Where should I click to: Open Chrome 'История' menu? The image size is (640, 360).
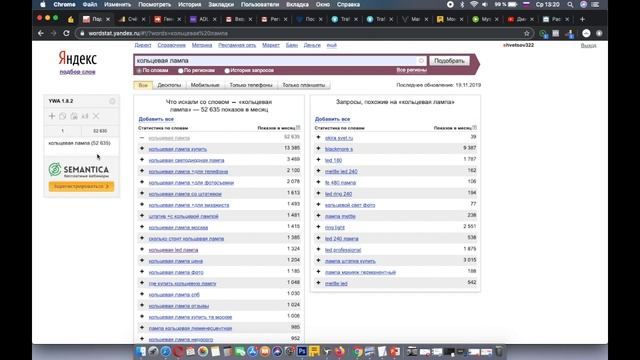click(x=189, y=4)
